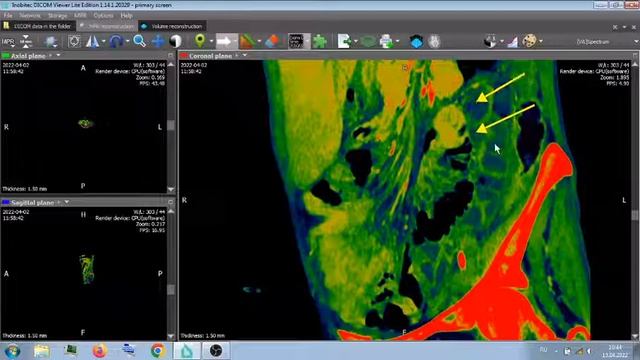Click the green oval disc icon
Image resolution: width=640 pixels, height=360 pixels.
click(x=368, y=41)
